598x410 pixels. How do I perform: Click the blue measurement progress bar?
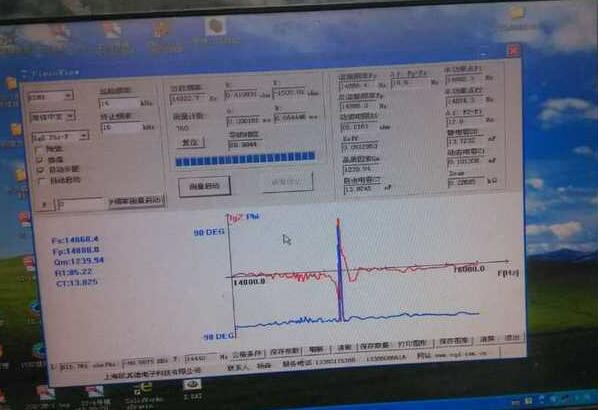245,159
